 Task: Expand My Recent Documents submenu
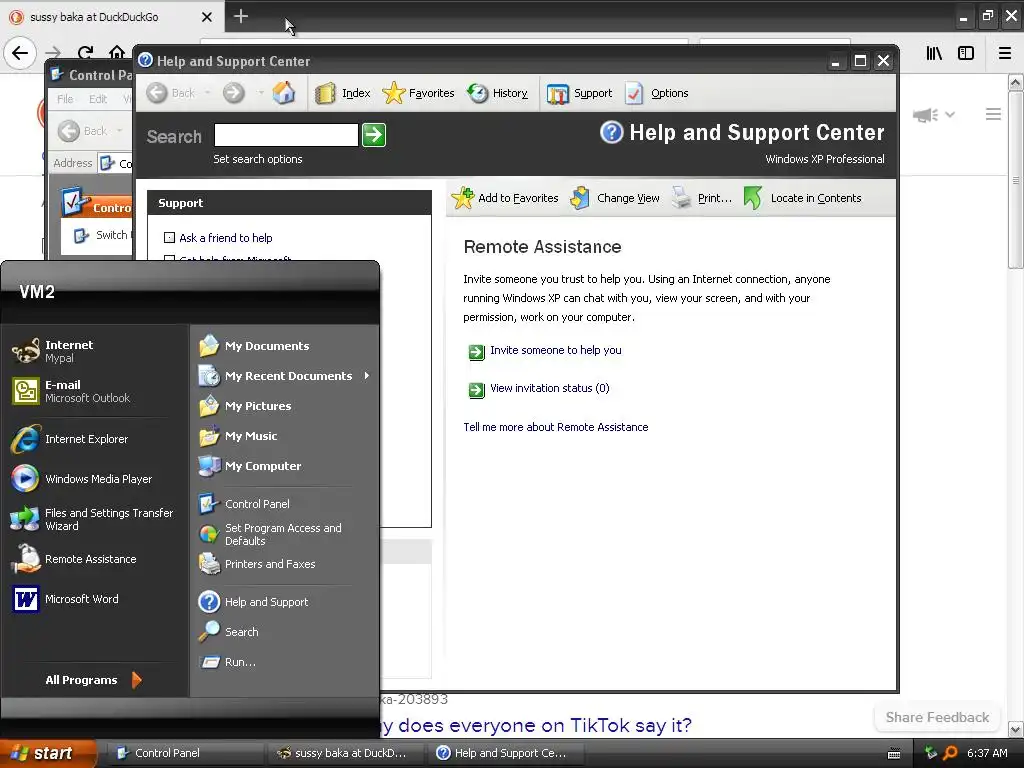pos(285,376)
